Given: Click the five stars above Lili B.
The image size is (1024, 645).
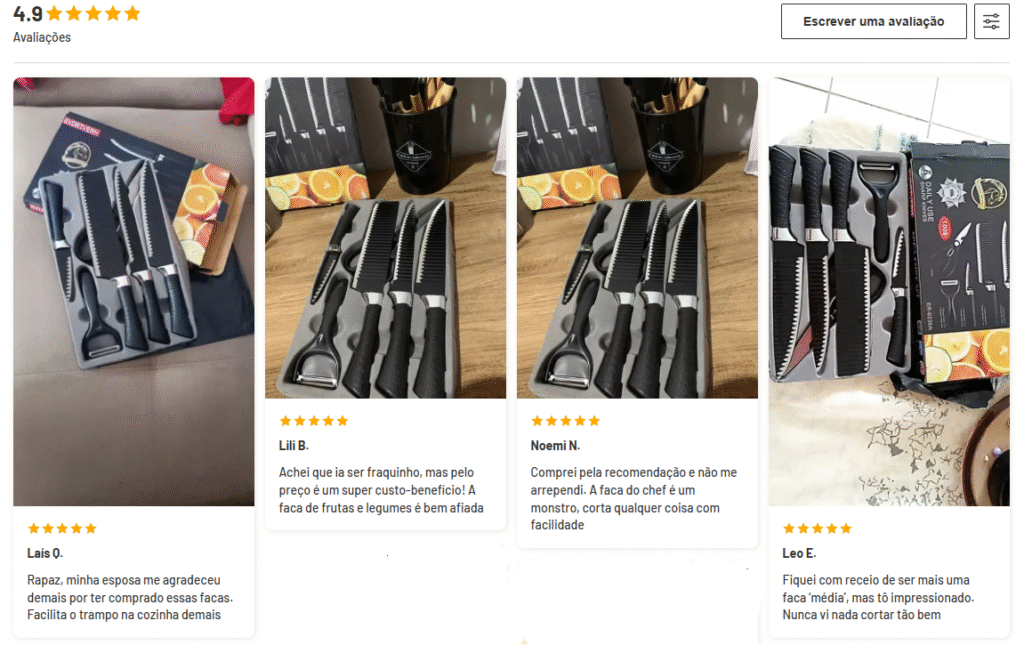Looking at the screenshot, I should (x=314, y=421).
